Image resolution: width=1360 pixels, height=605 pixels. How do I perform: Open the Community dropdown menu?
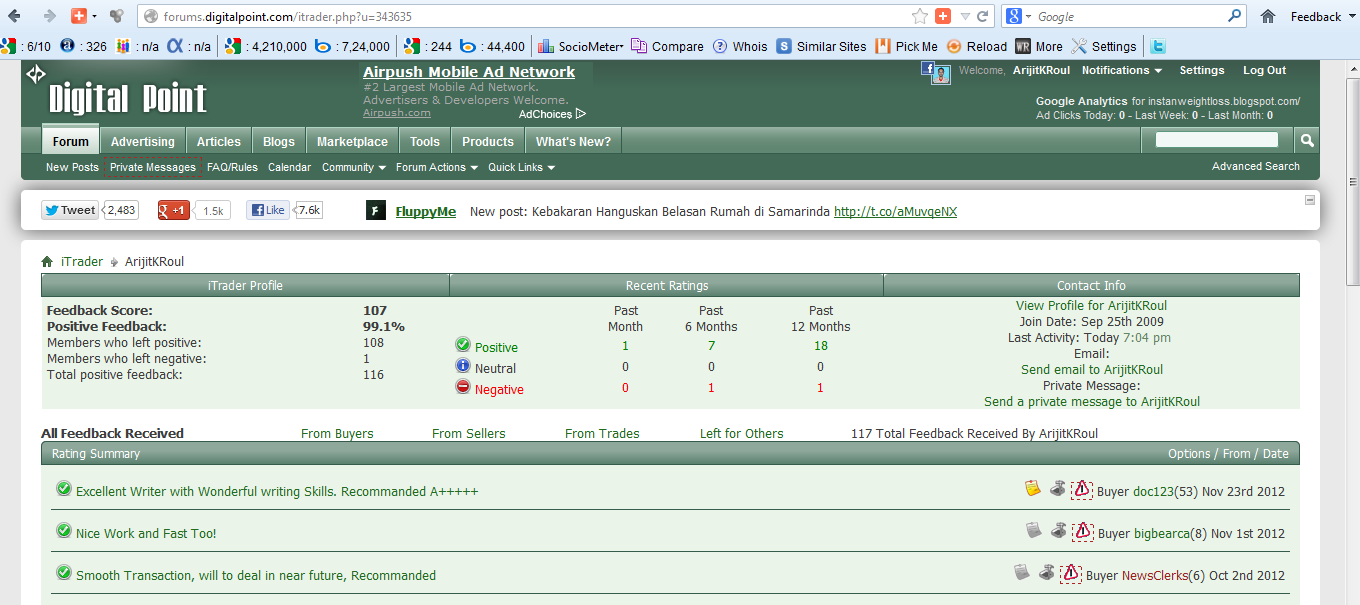354,168
